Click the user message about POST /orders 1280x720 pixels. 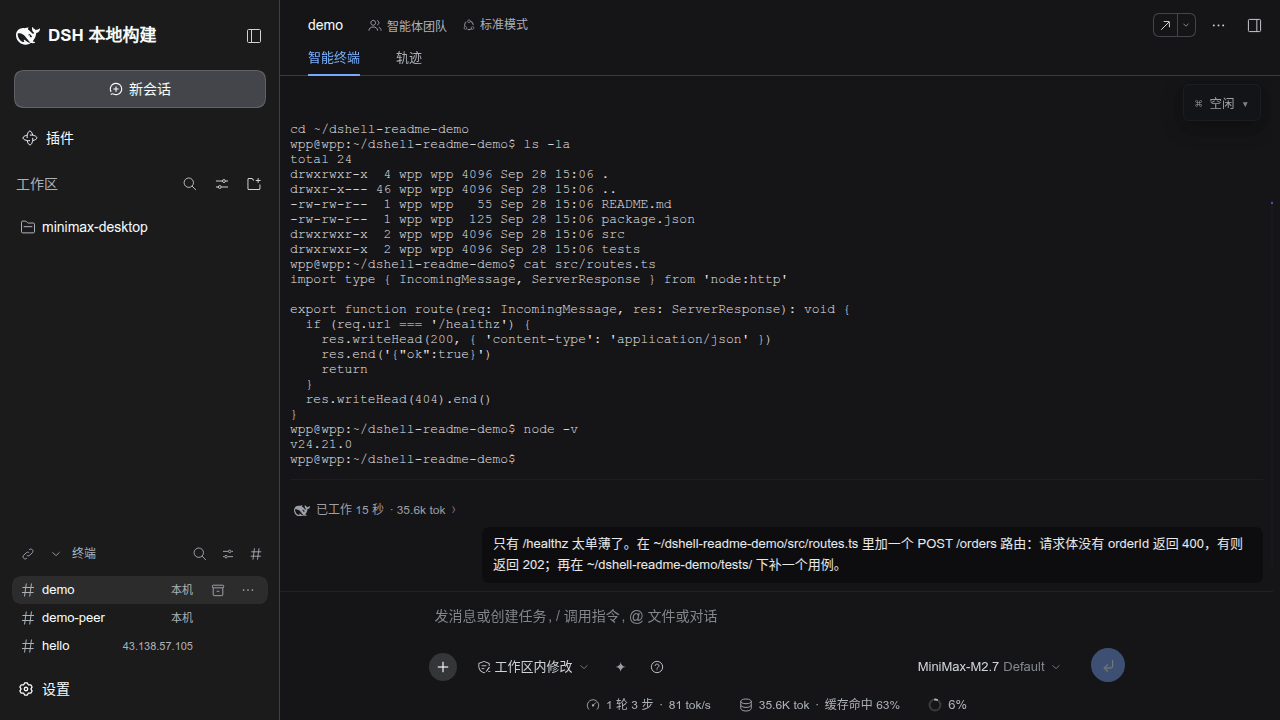(x=871, y=555)
